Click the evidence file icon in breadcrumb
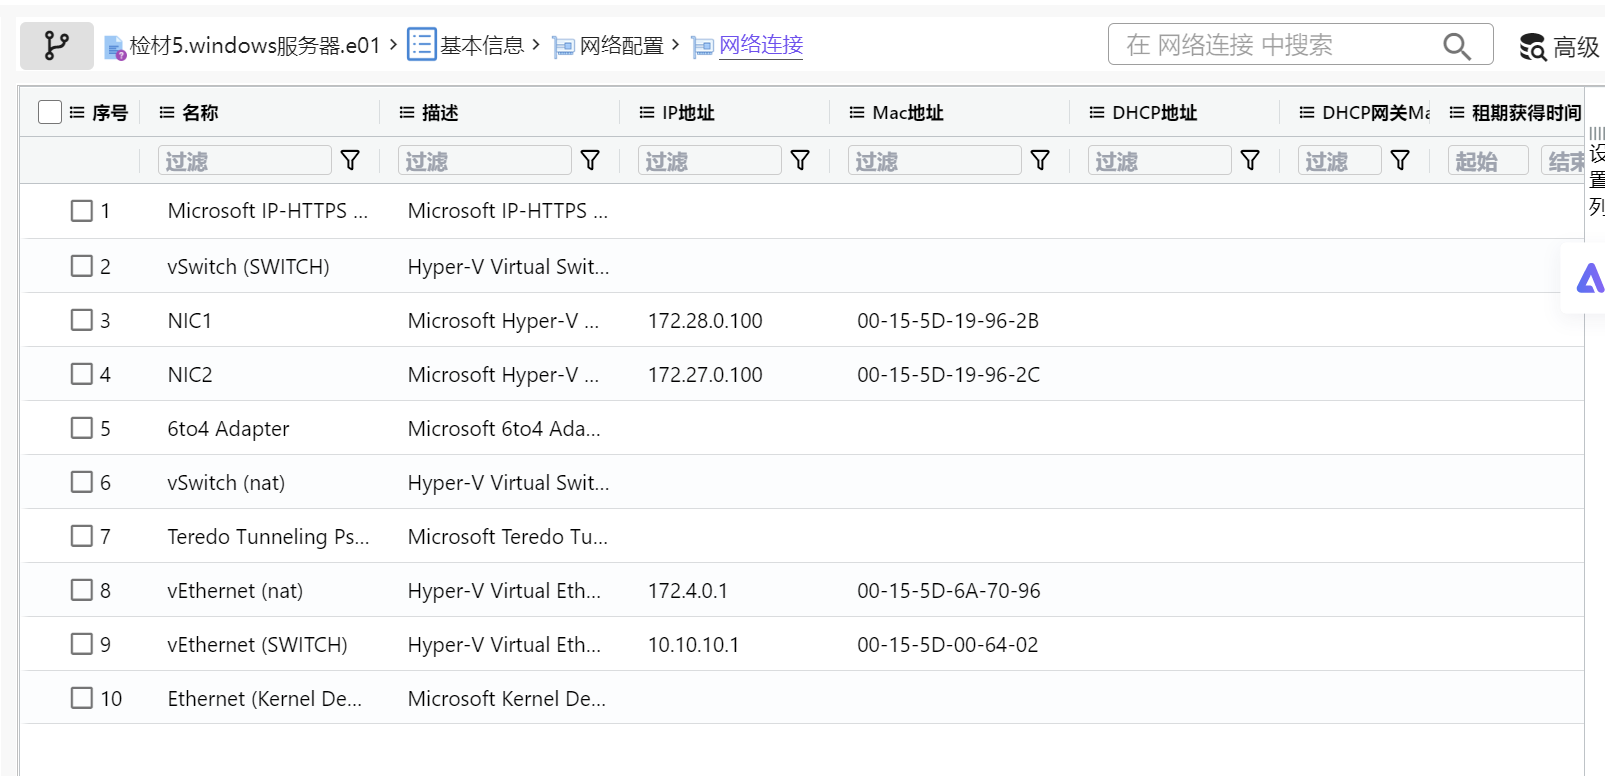 [115, 47]
